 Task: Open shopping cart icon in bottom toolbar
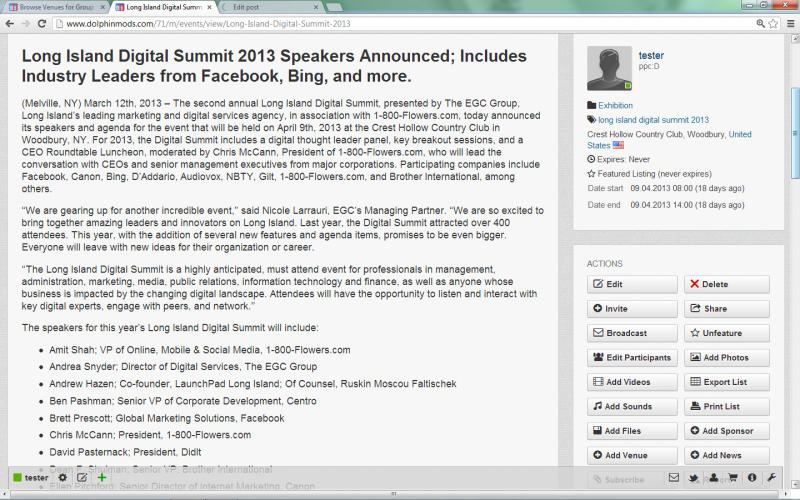point(733,478)
